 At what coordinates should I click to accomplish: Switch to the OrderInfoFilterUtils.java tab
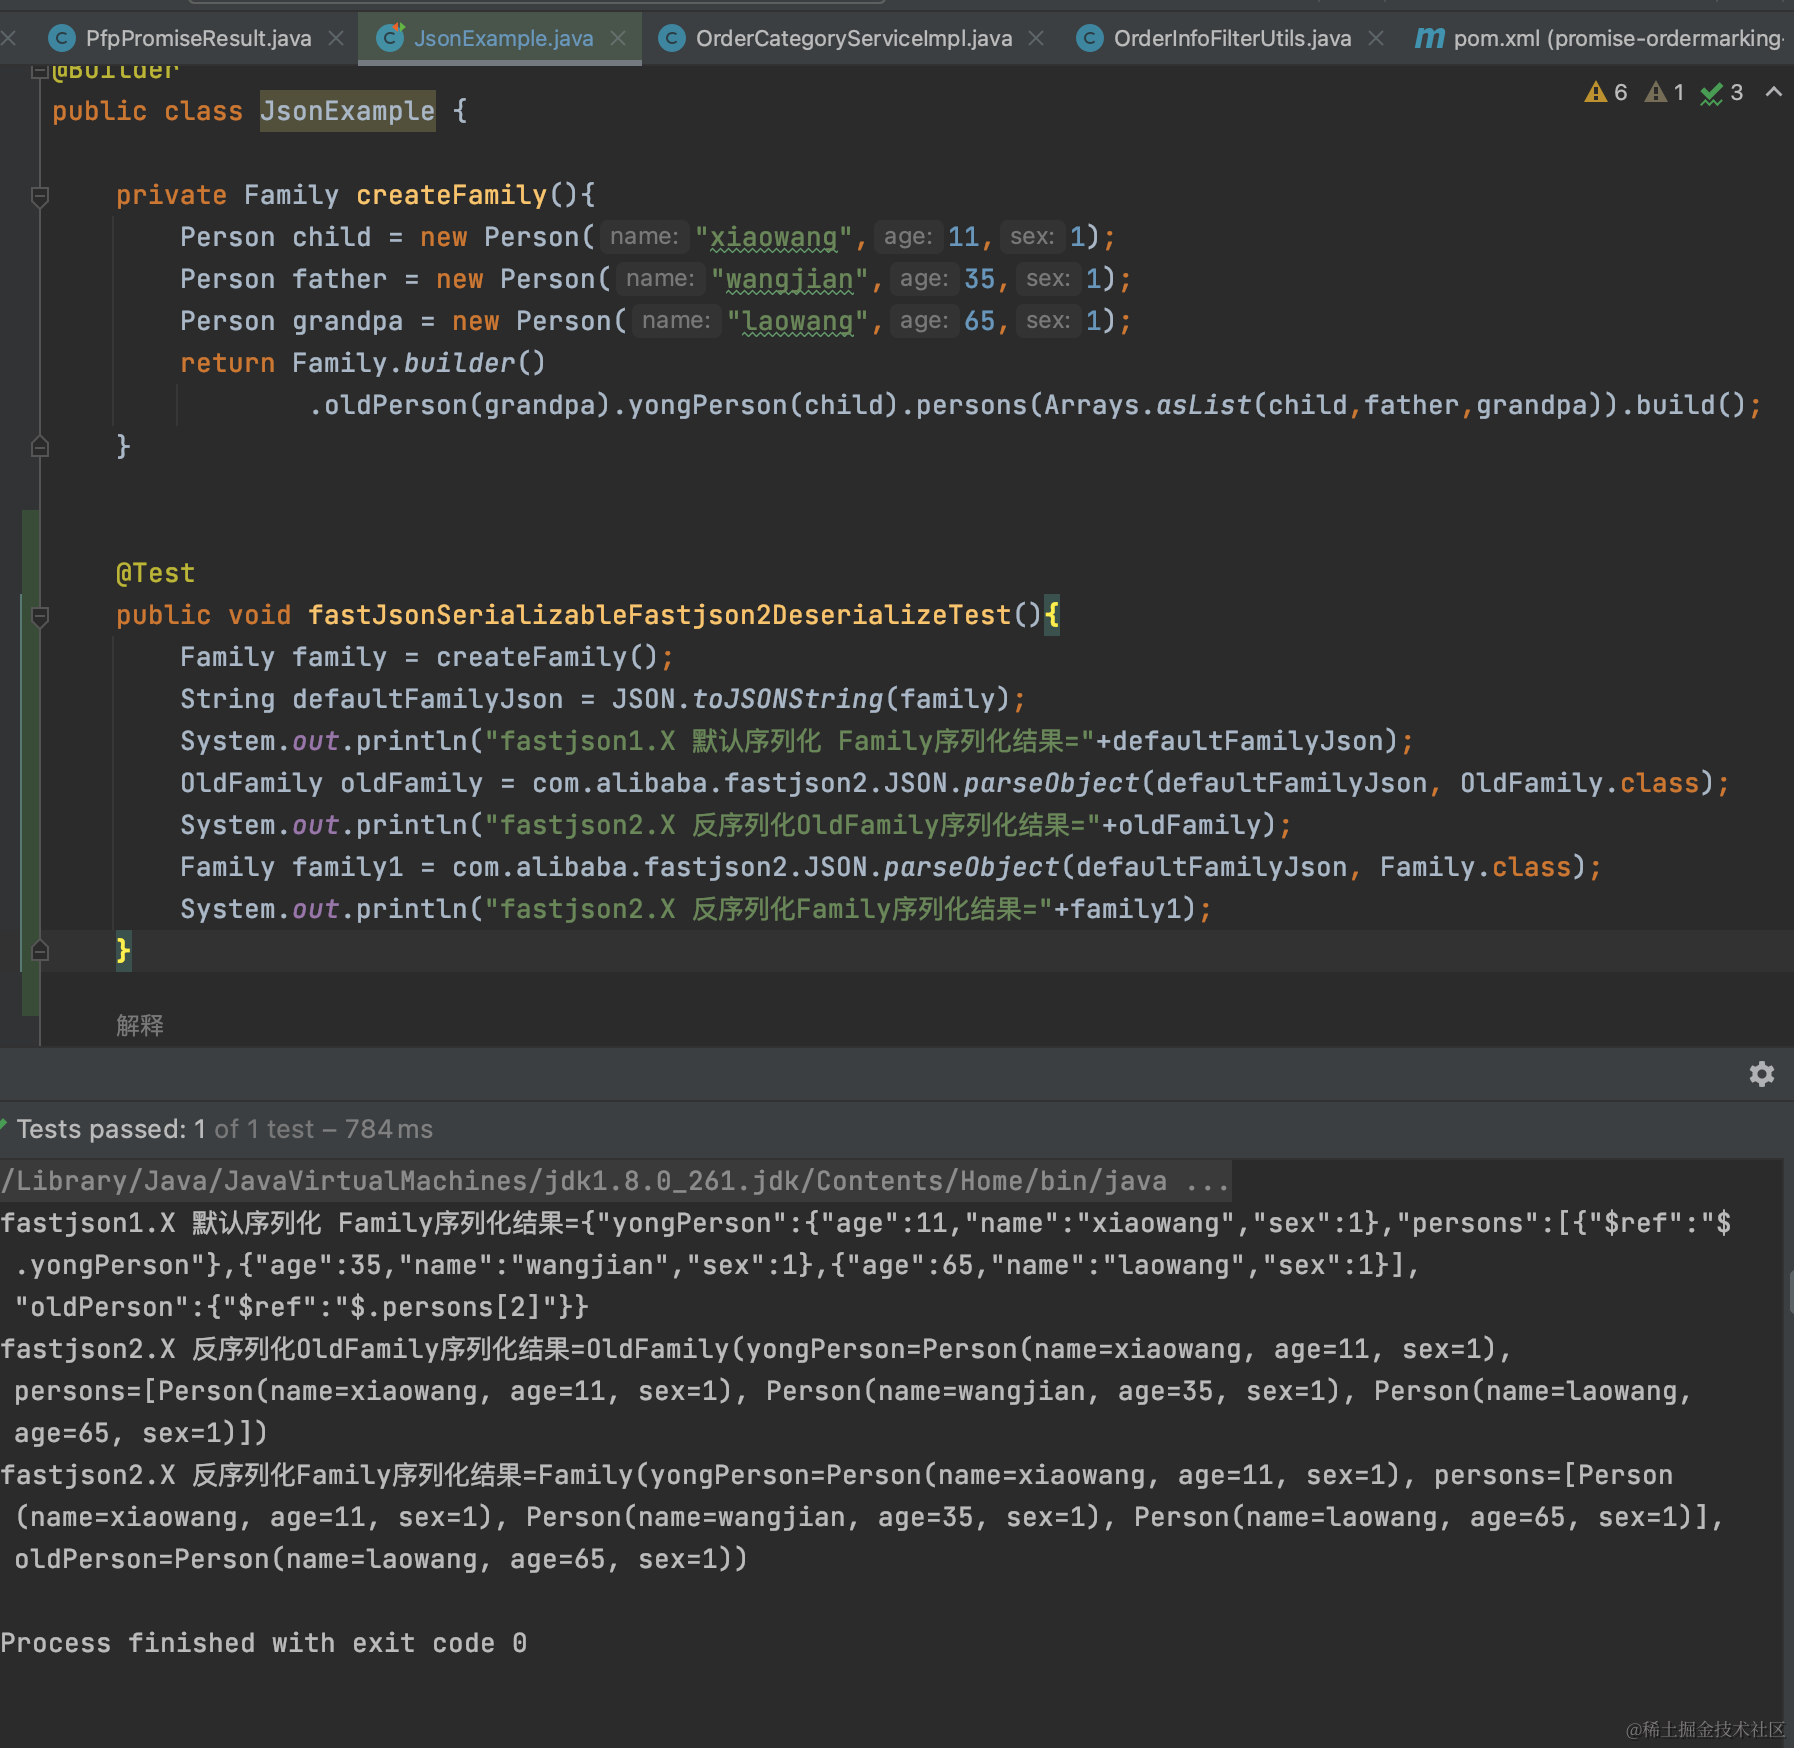point(1232,38)
